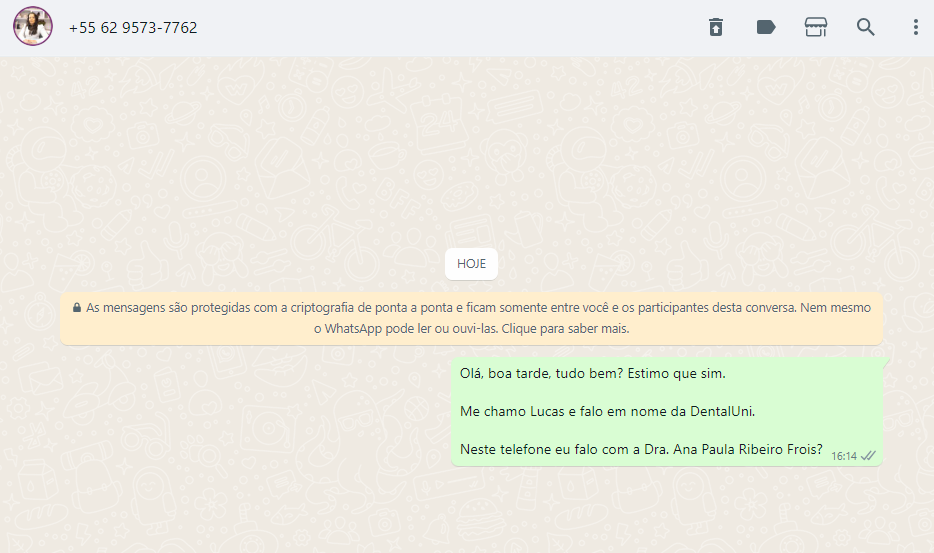The height and width of the screenshot is (553, 934).
Task: Open the three-dot chat menu
Action: point(916,27)
